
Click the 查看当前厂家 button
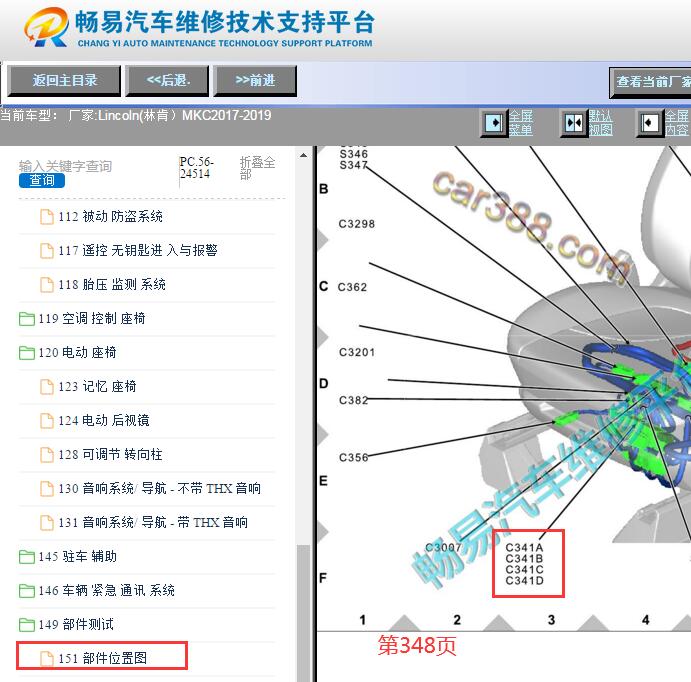point(650,82)
